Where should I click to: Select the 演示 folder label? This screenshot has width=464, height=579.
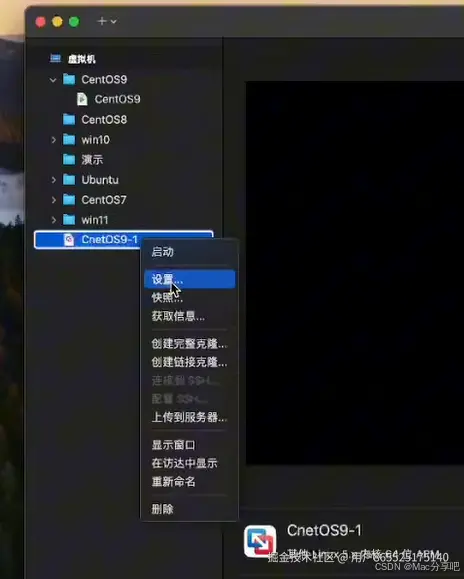[92, 160]
